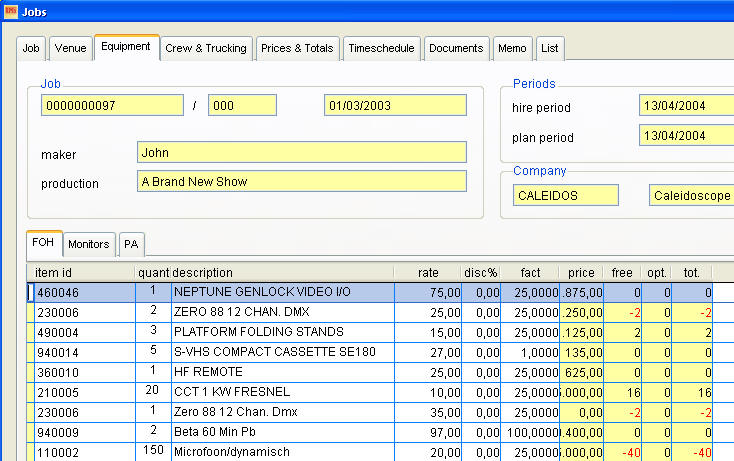Screen dimensions: 734x461
Task: Click S-VHS COMPACT CASSETTE SE180 description
Action: tap(283, 352)
